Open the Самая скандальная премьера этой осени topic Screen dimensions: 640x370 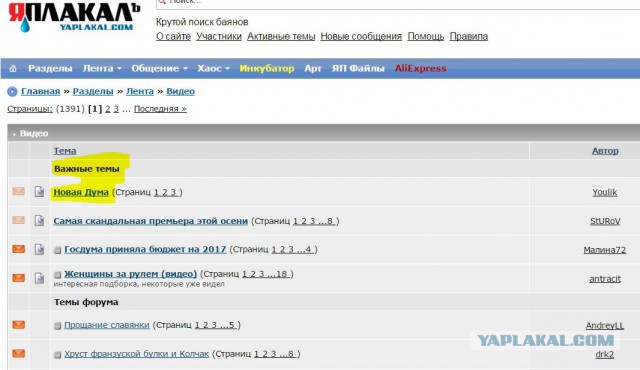(x=151, y=221)
